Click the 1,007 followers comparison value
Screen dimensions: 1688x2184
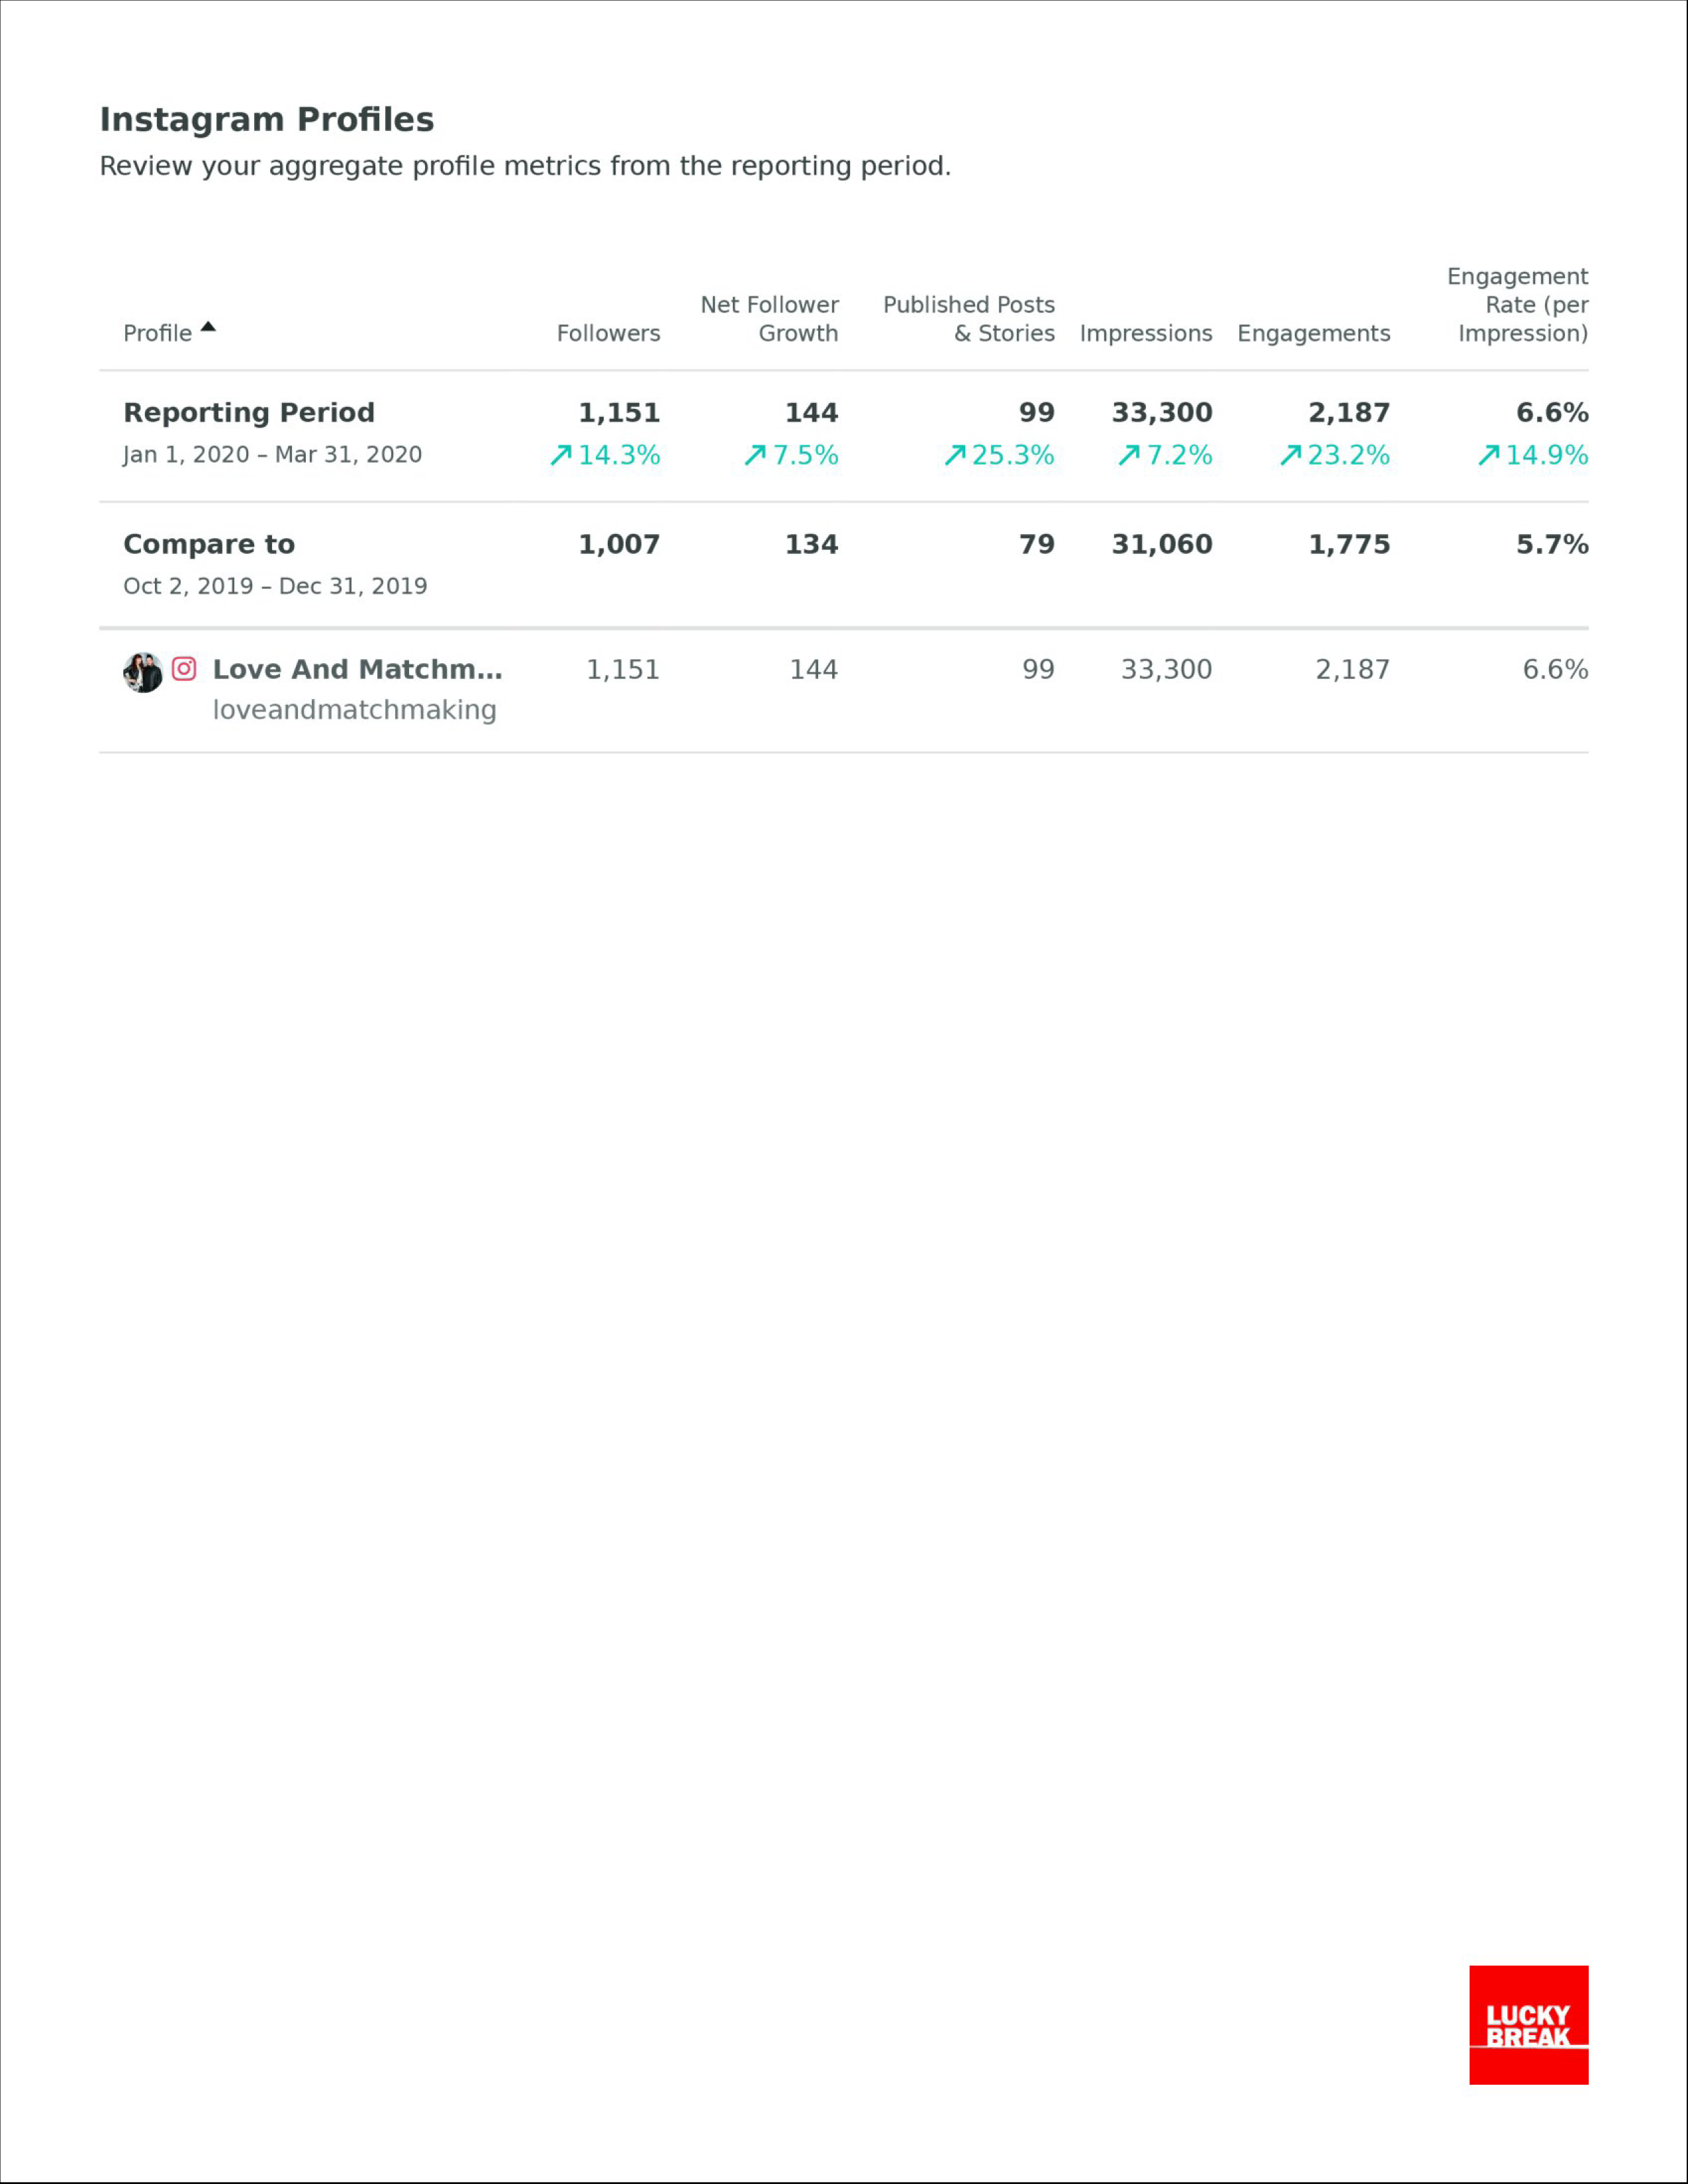[x=619, y=544]
